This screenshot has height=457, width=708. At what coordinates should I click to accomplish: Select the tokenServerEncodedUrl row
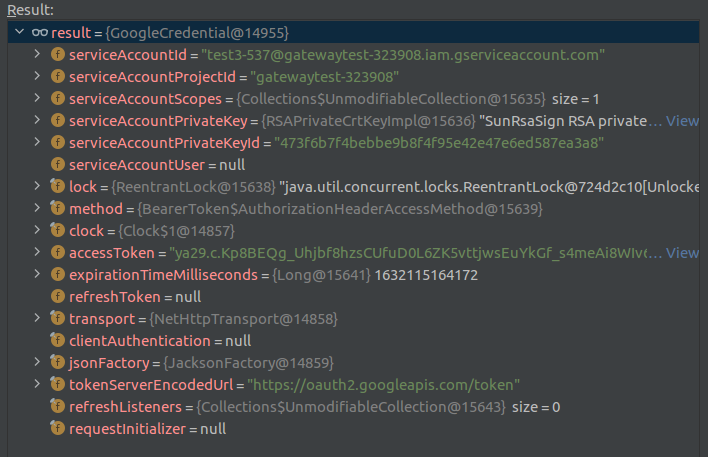pos(300,384)
